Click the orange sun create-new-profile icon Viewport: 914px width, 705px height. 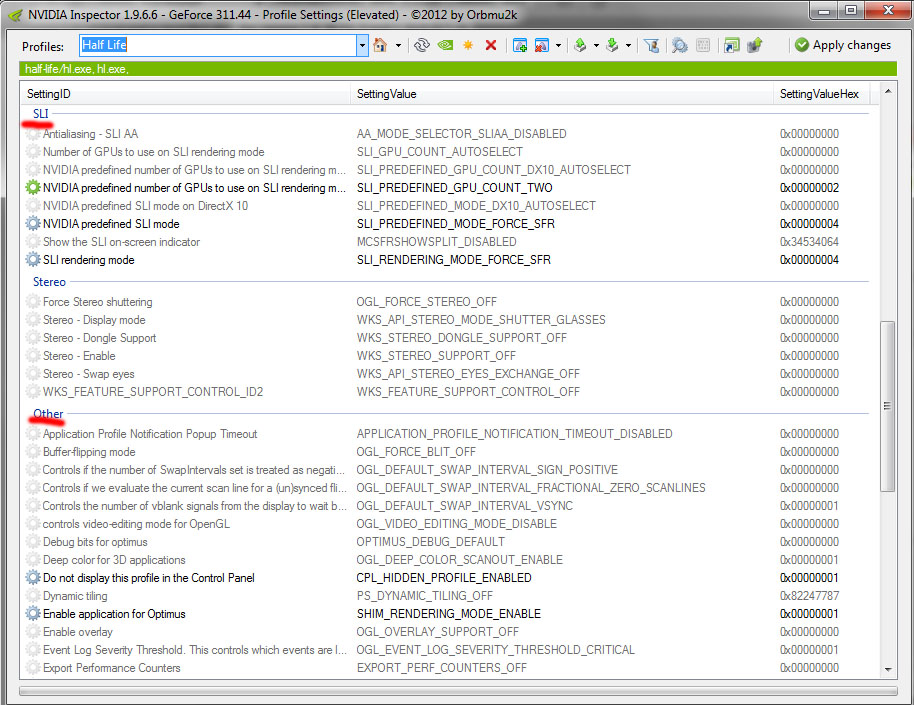click(468, 45)
